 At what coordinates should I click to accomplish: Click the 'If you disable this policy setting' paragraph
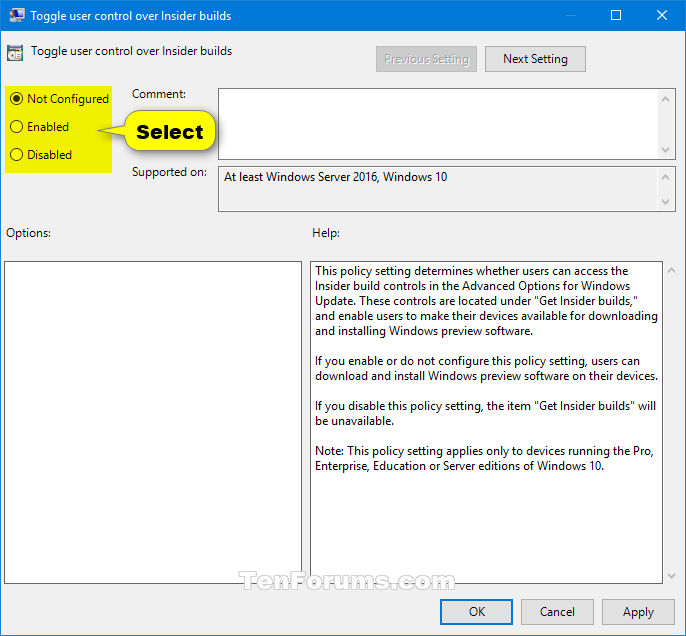(x=485, y=413)
